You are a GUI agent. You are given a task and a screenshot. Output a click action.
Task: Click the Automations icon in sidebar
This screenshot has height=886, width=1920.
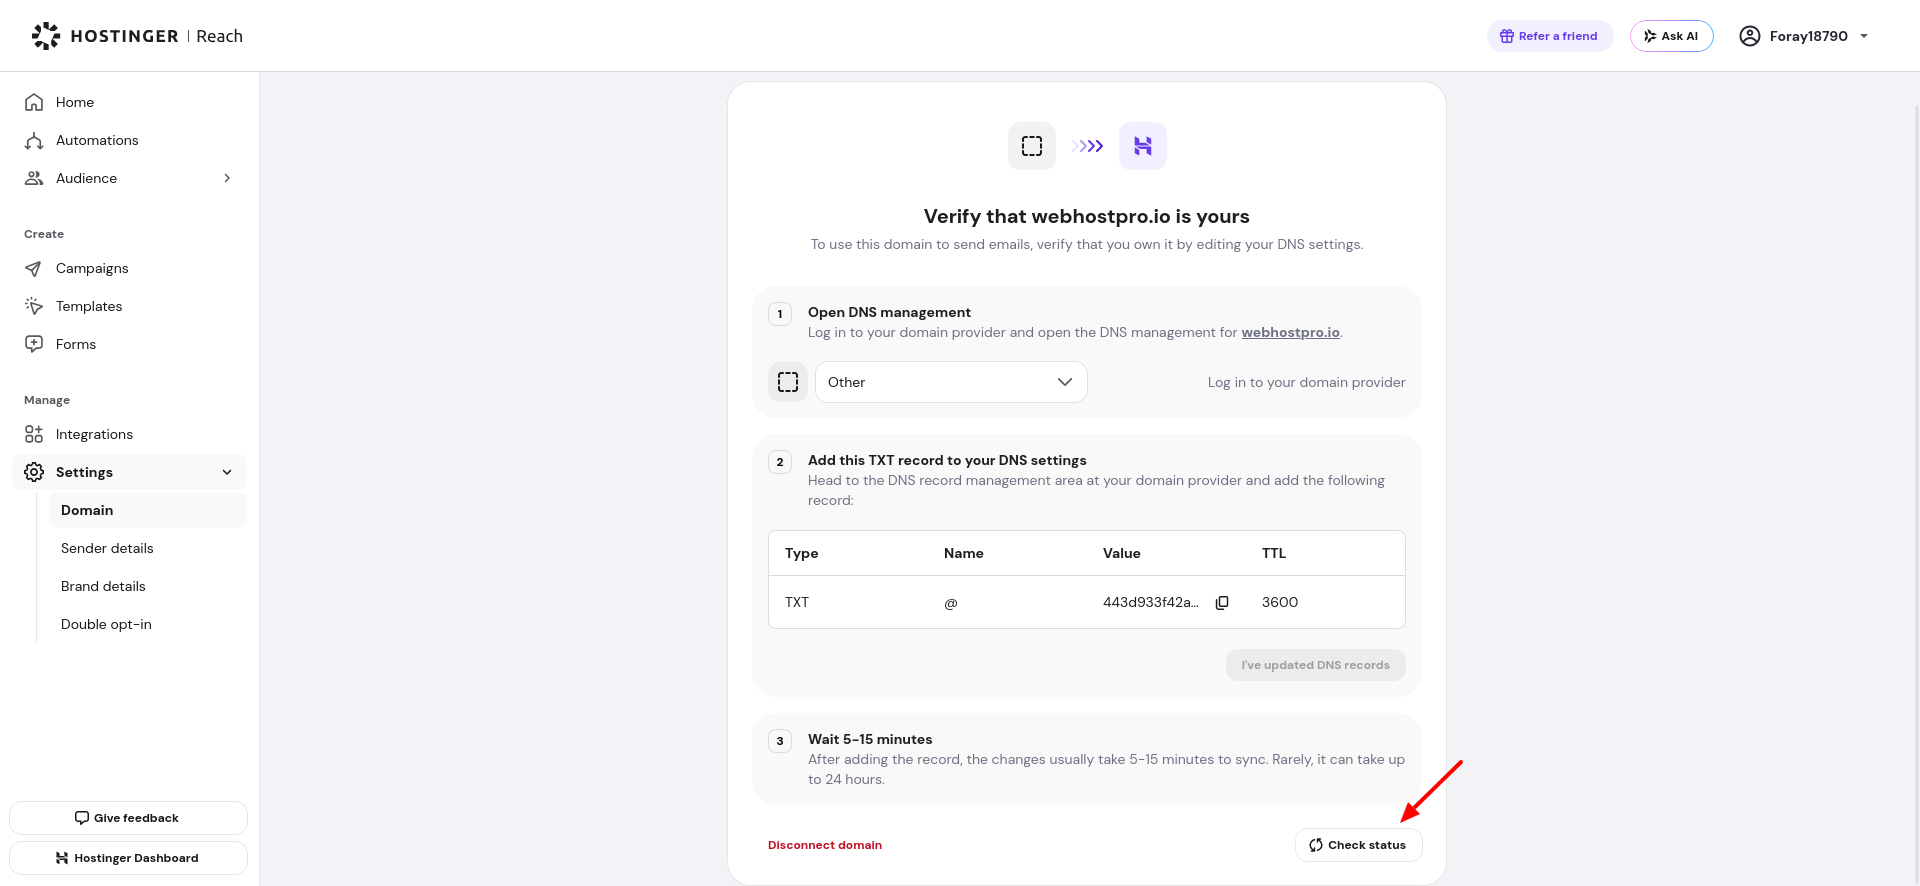coord(34,140)
